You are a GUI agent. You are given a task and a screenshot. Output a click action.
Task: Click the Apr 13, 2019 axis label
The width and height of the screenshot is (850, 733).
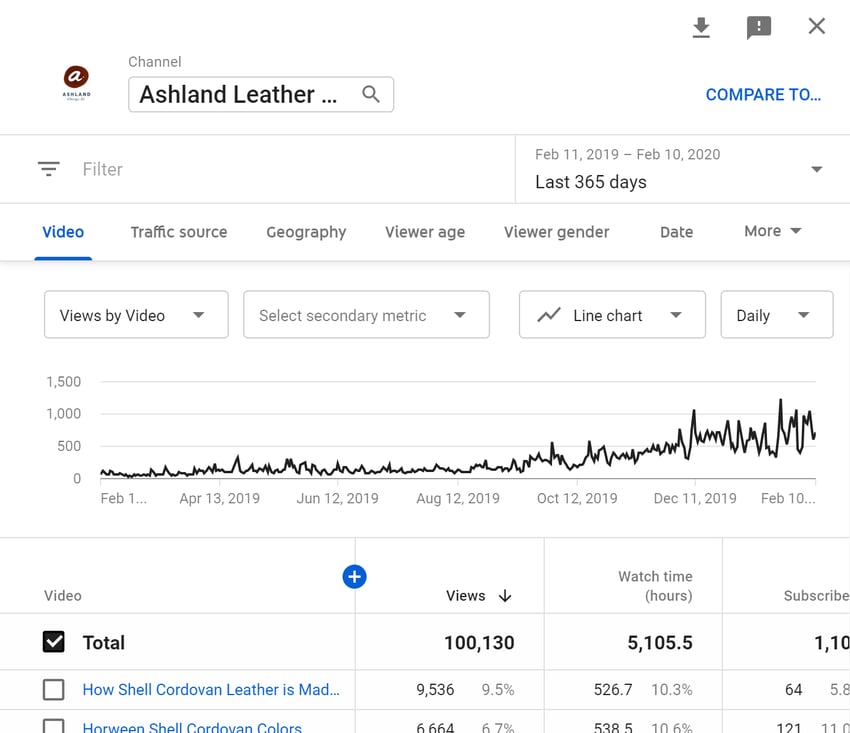click(220, 498)
